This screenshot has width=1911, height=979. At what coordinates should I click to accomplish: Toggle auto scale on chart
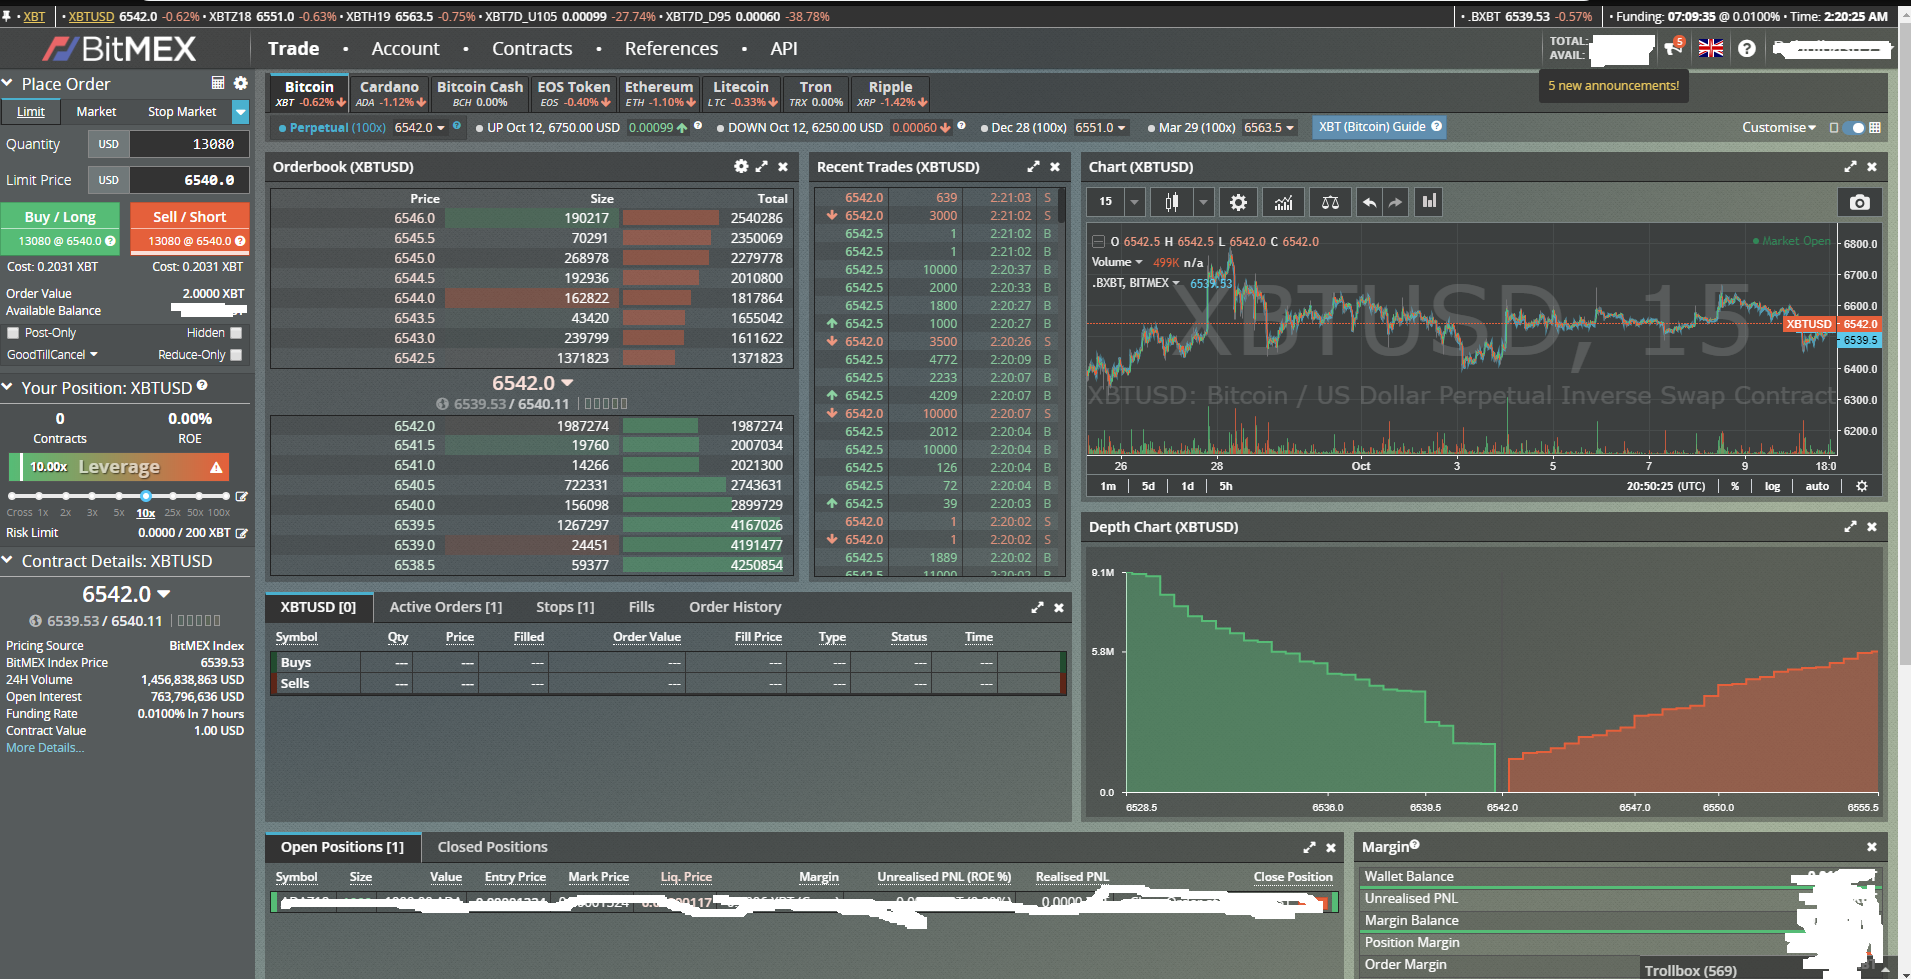pos(1817,486)
